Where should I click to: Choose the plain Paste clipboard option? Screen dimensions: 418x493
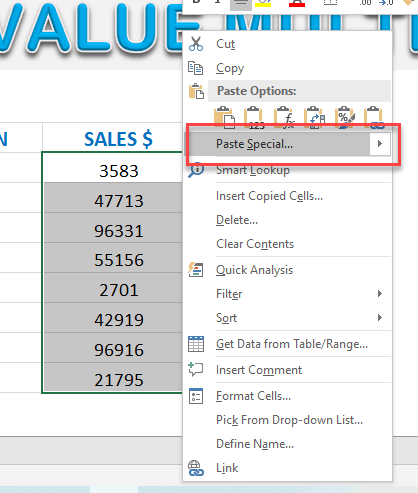pyautogui.click(x=224, y=117)
